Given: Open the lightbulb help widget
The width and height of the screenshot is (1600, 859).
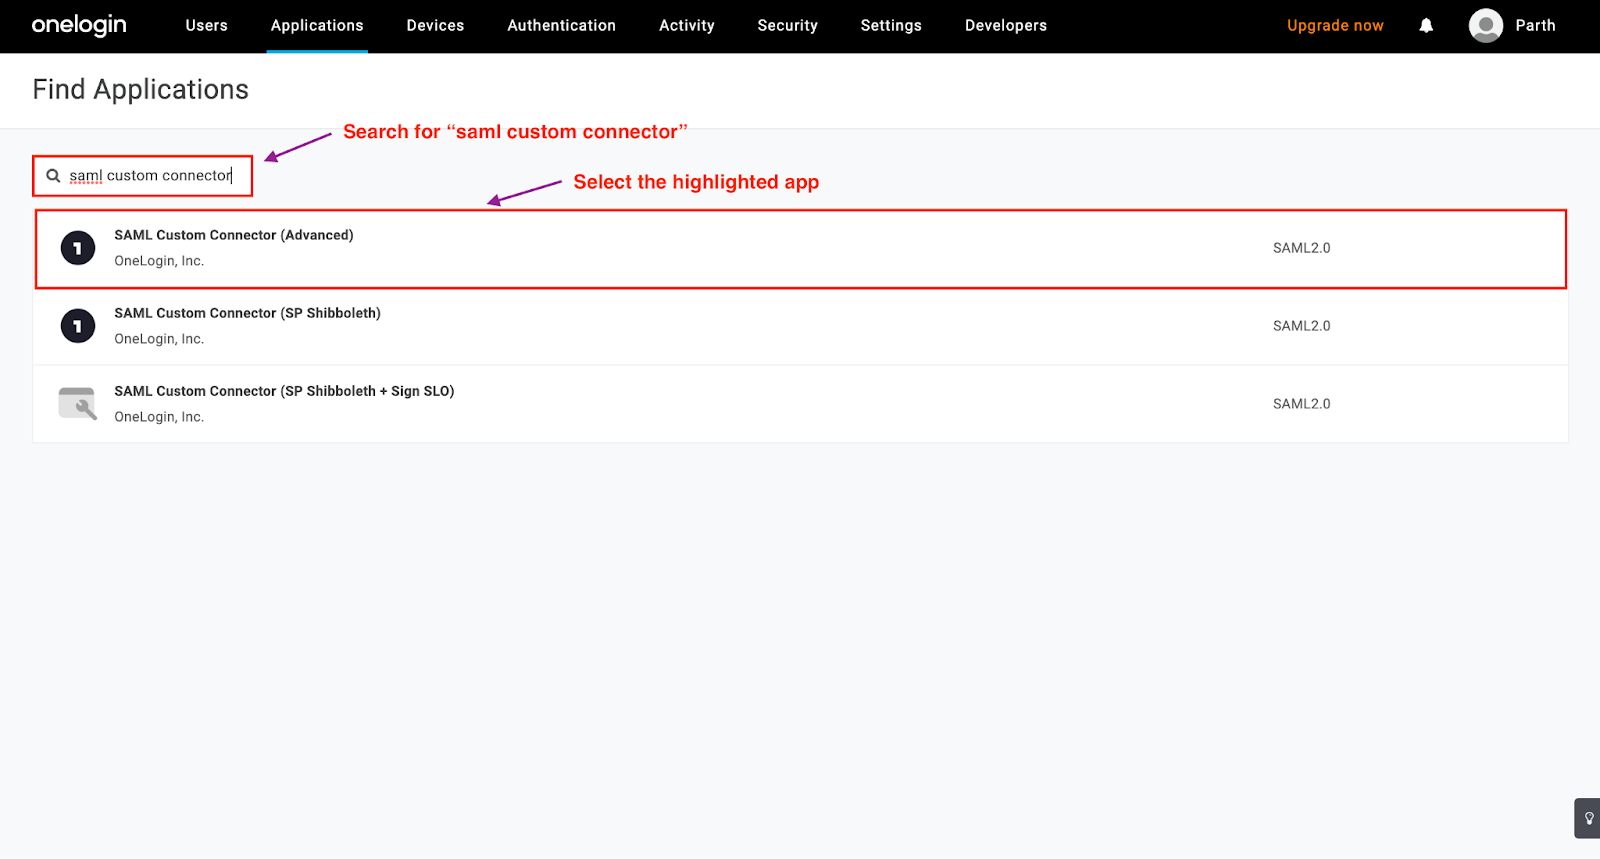Looking at the screenshot, I should pos(1588,818).
